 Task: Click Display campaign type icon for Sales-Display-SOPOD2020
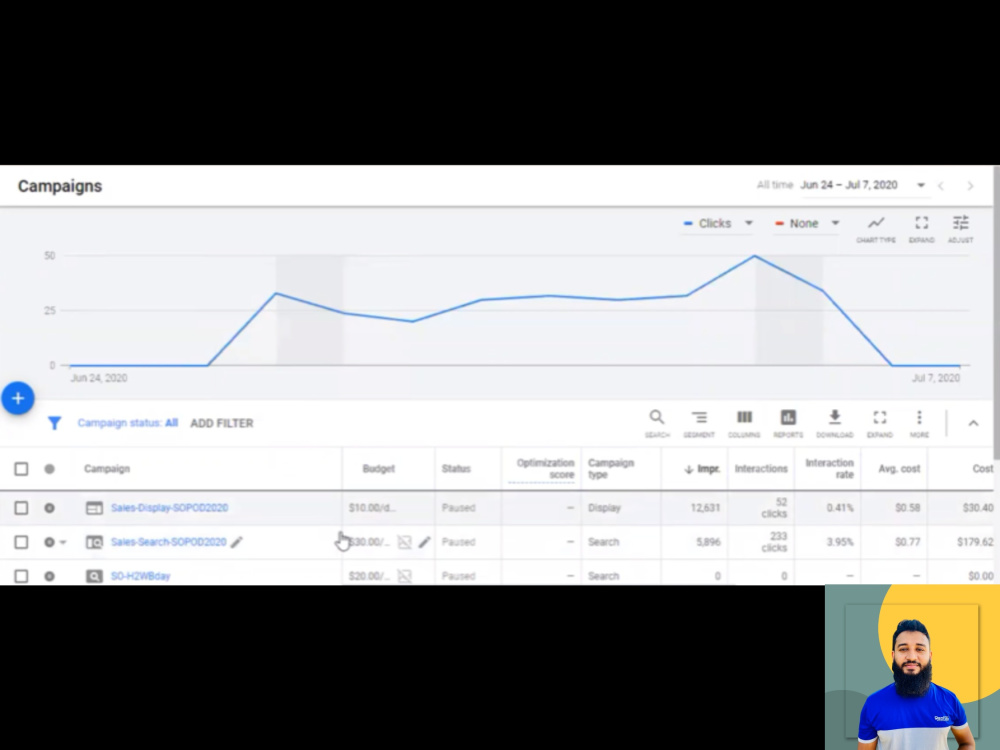click(94, 508)
